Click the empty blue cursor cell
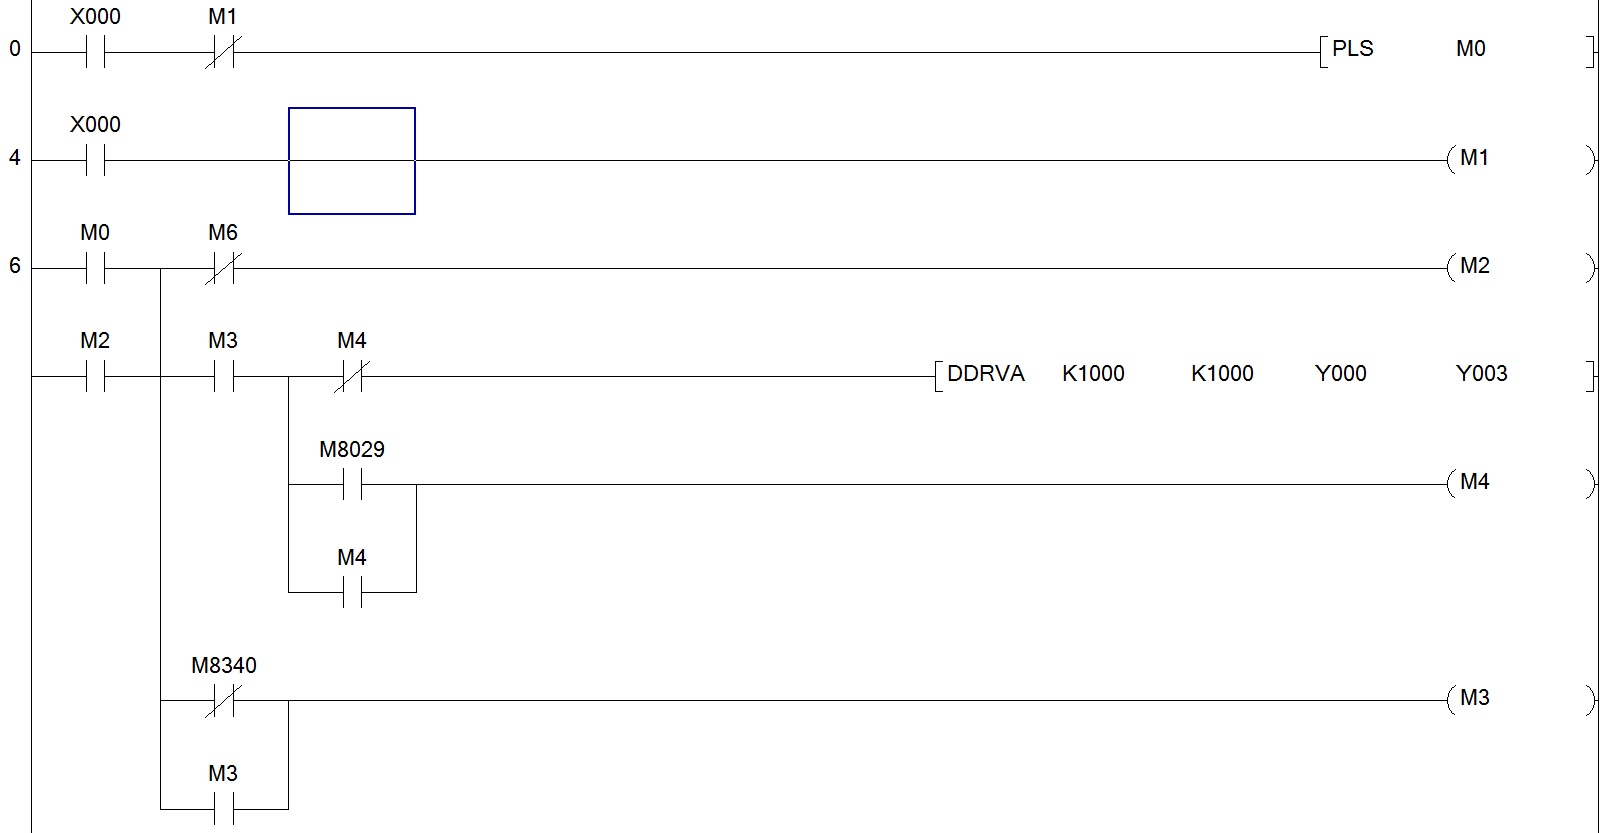The height and width of the screenshot is (833, 1606). 352,161
